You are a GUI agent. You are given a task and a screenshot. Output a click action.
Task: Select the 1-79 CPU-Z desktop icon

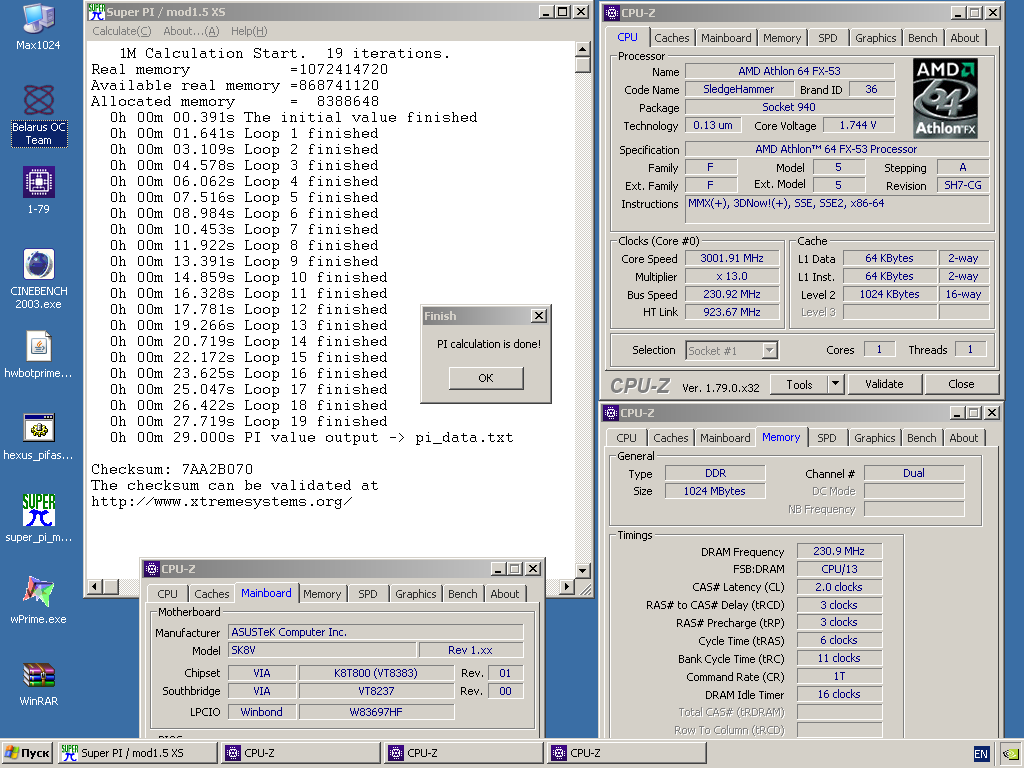(x=39, y=190)
